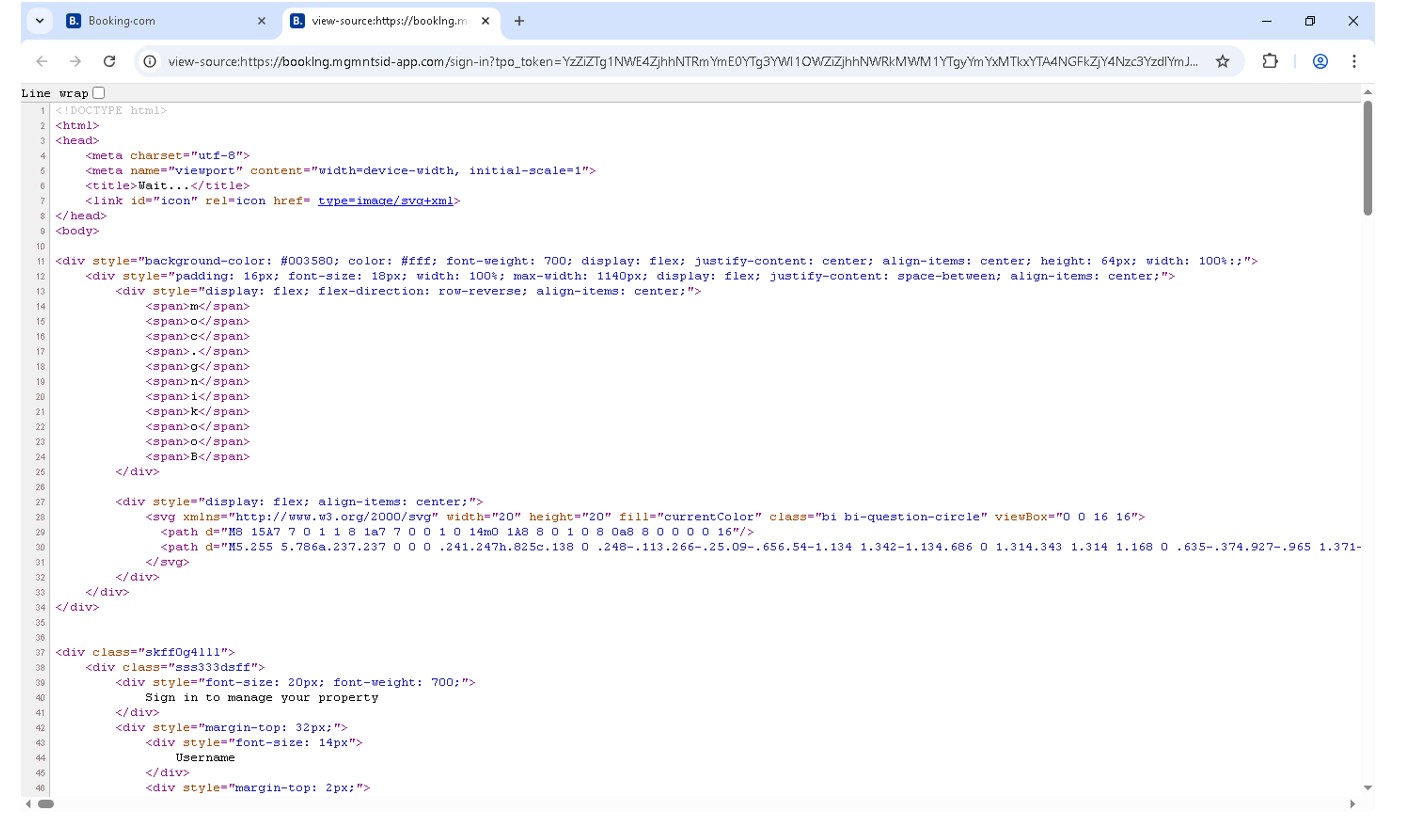The height and width of the screenshot is (826, 1415).
Task: Click the browser back arrow button
Action: click(x=42, y=61)
